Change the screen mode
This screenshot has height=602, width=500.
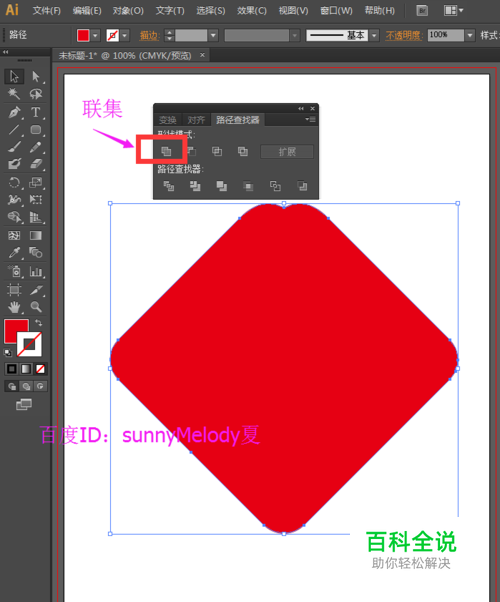24,404
